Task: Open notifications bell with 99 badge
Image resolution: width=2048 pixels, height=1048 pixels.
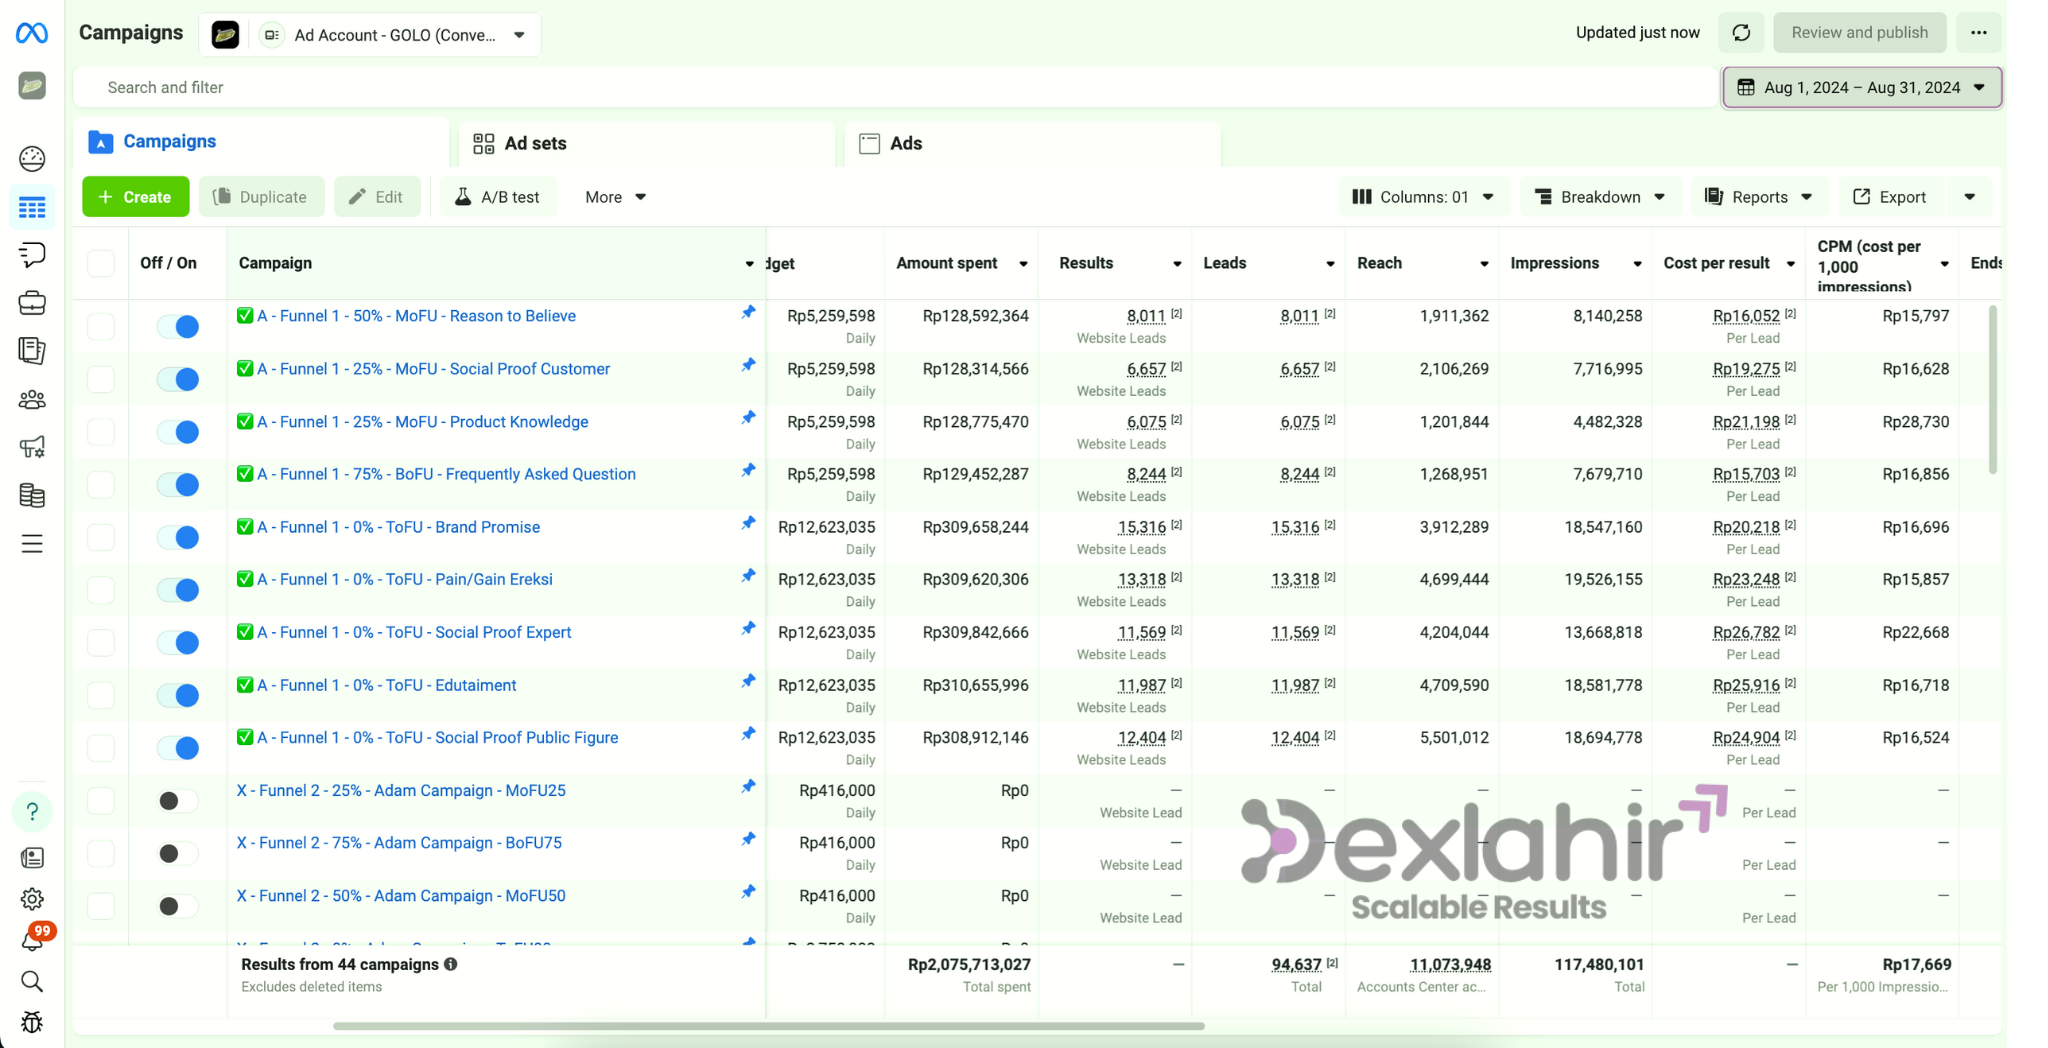Action: click(33, 939)
